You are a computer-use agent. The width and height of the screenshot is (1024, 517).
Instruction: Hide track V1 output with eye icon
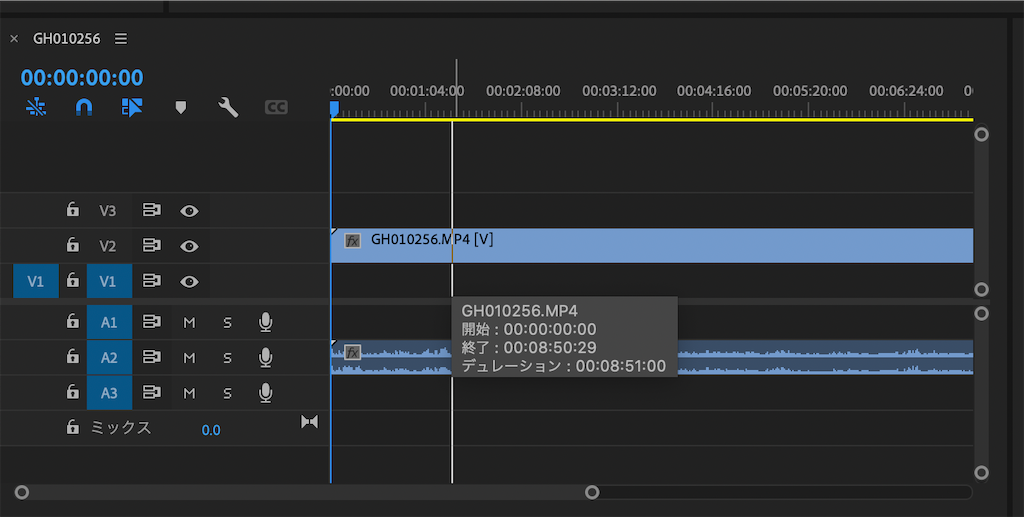189,281
